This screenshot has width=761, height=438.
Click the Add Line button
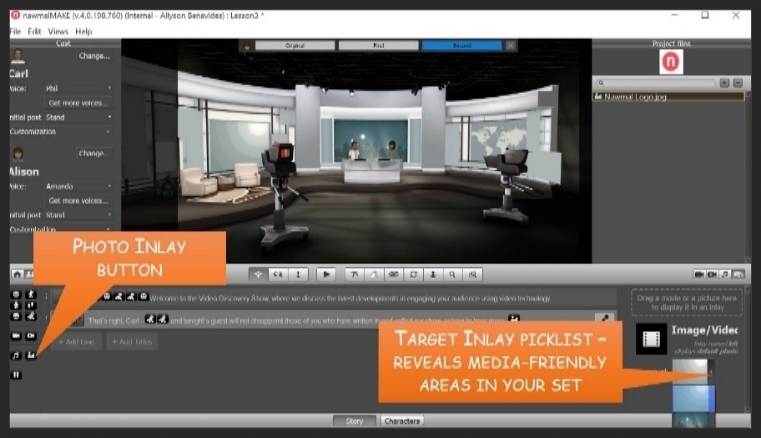[x=76, y=342]
